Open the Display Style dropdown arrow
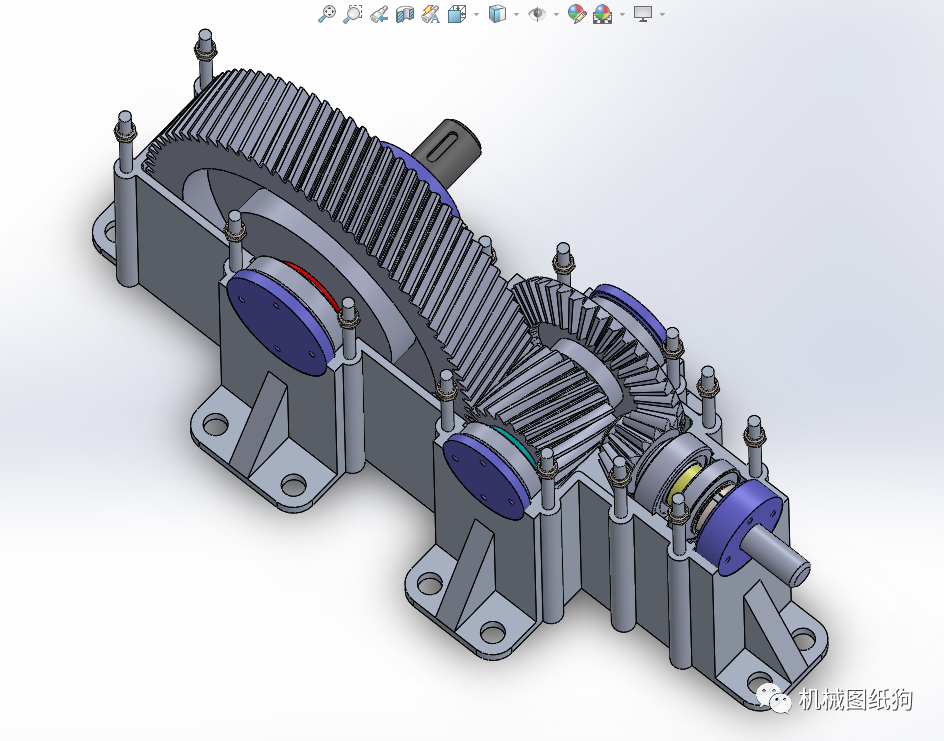 tap(517, 14)
